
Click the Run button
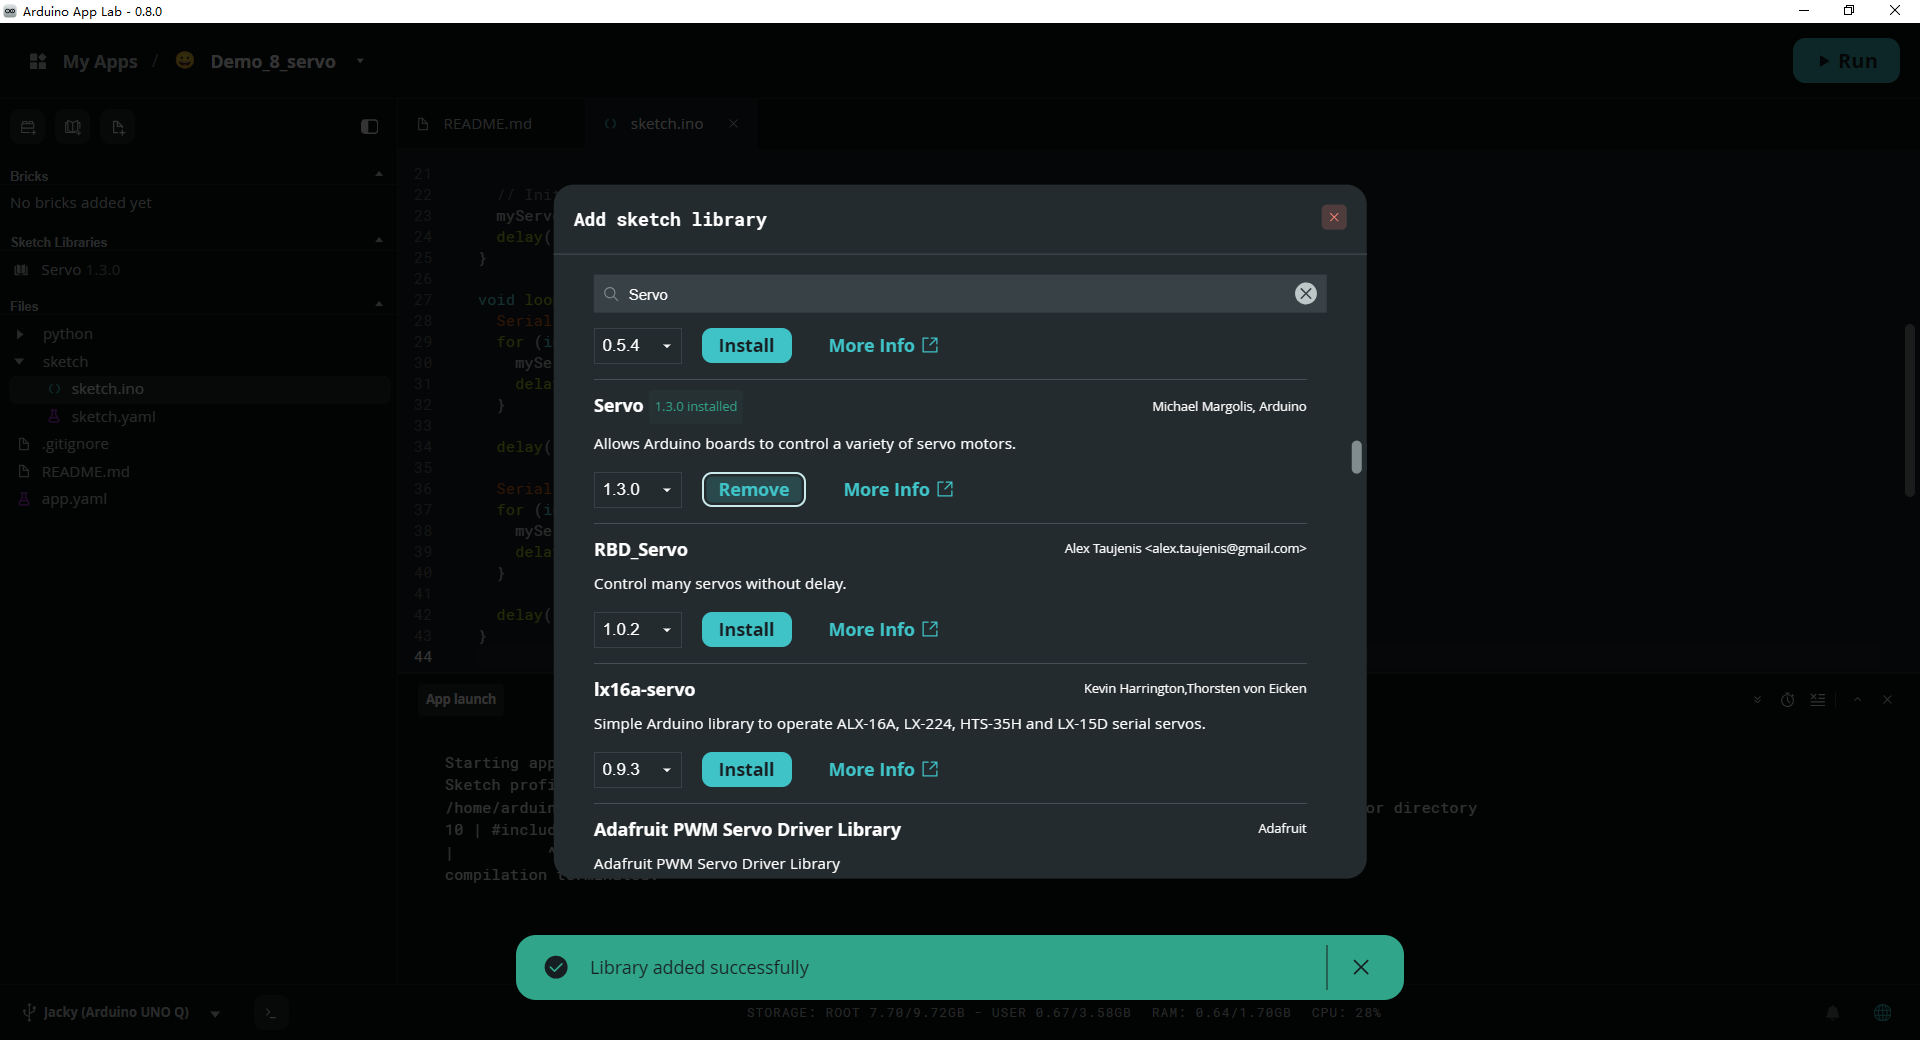pyautogui.click(x=1845, y=61)
